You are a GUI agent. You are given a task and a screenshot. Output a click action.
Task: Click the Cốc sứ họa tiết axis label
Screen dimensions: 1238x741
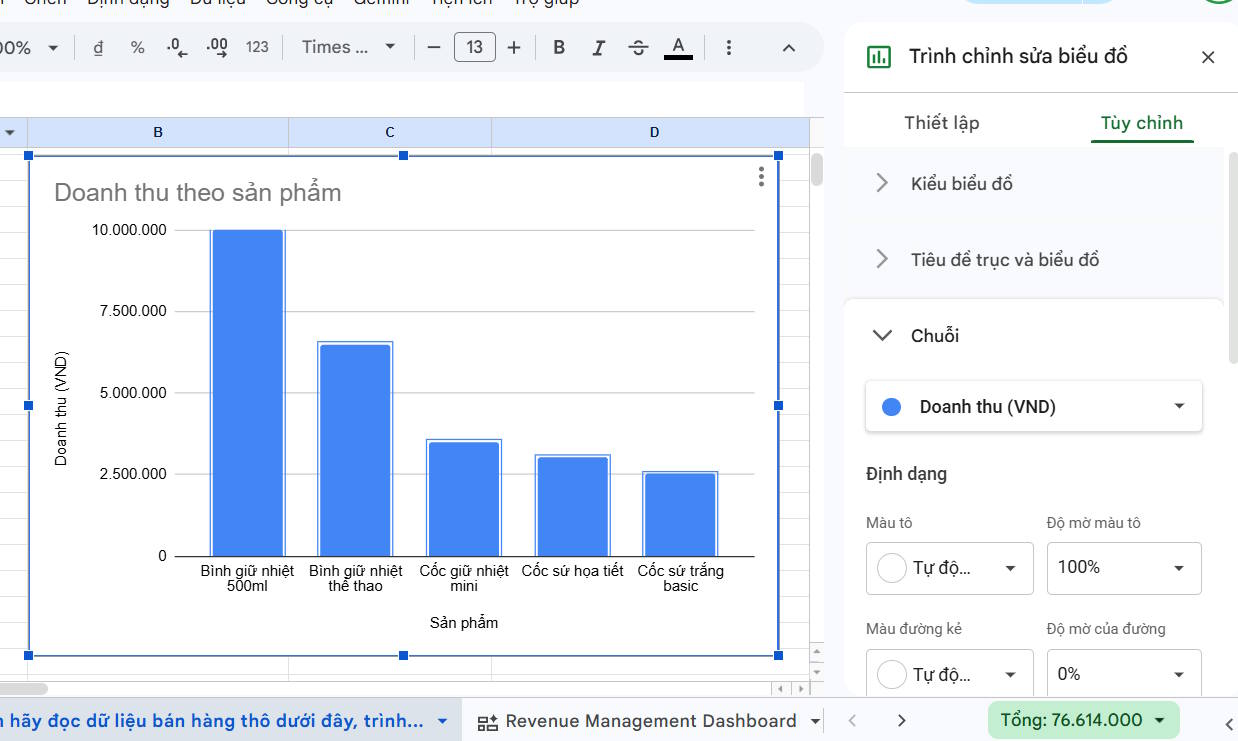tap(572, 571)
